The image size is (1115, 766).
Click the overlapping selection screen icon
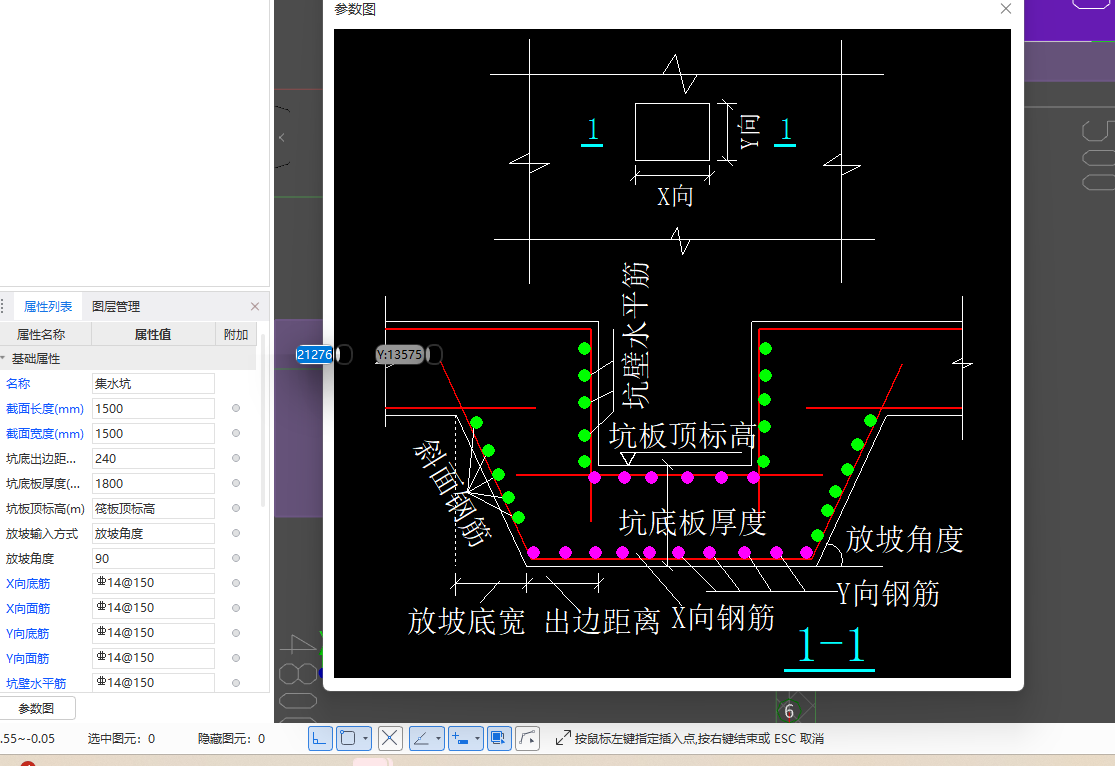tap(498, 738)
